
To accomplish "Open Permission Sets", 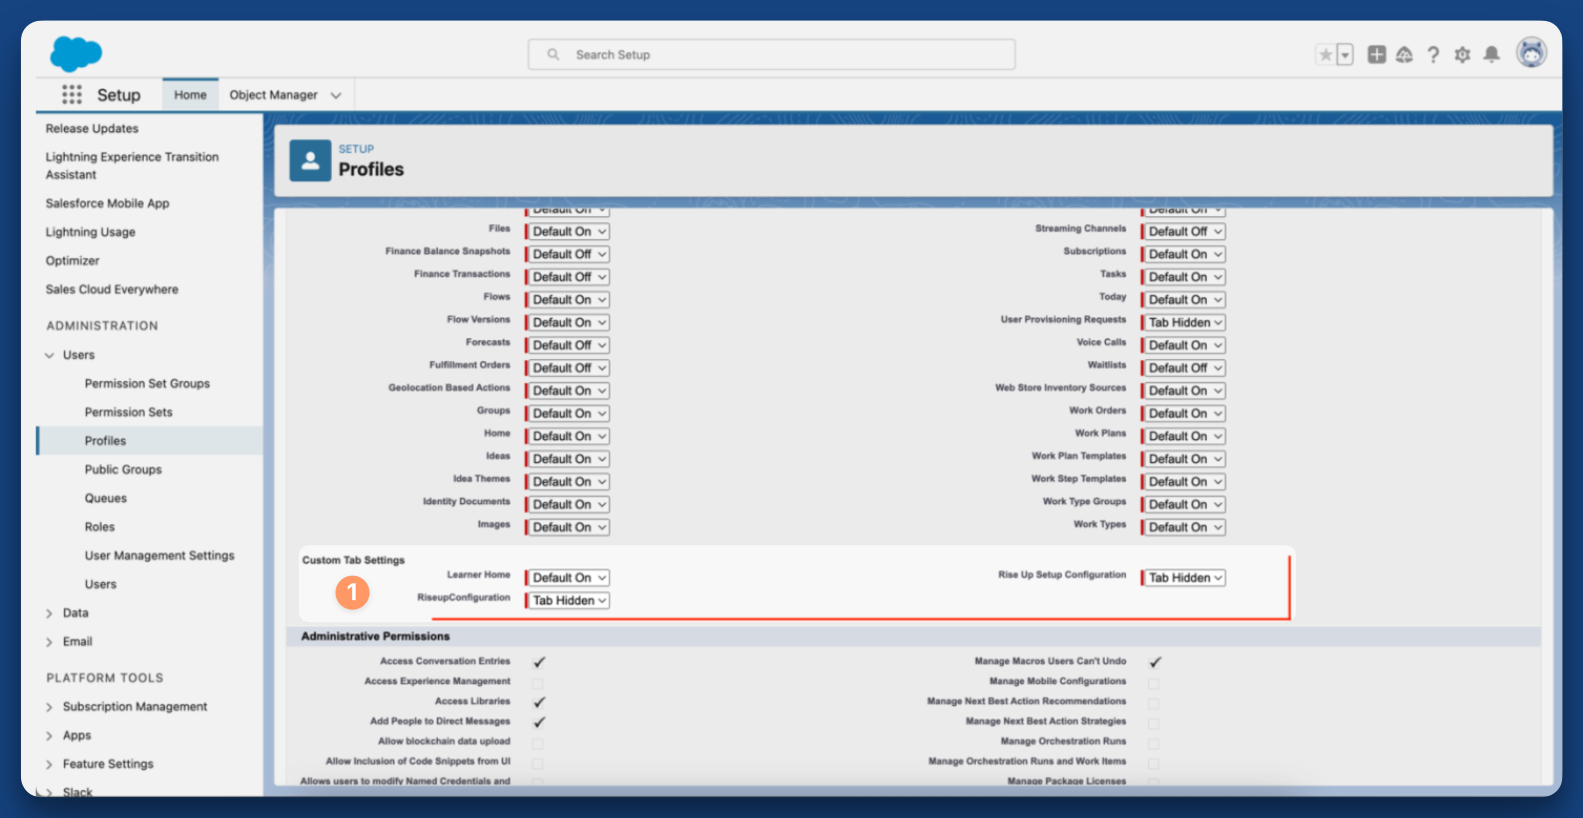I will [128, 412].
